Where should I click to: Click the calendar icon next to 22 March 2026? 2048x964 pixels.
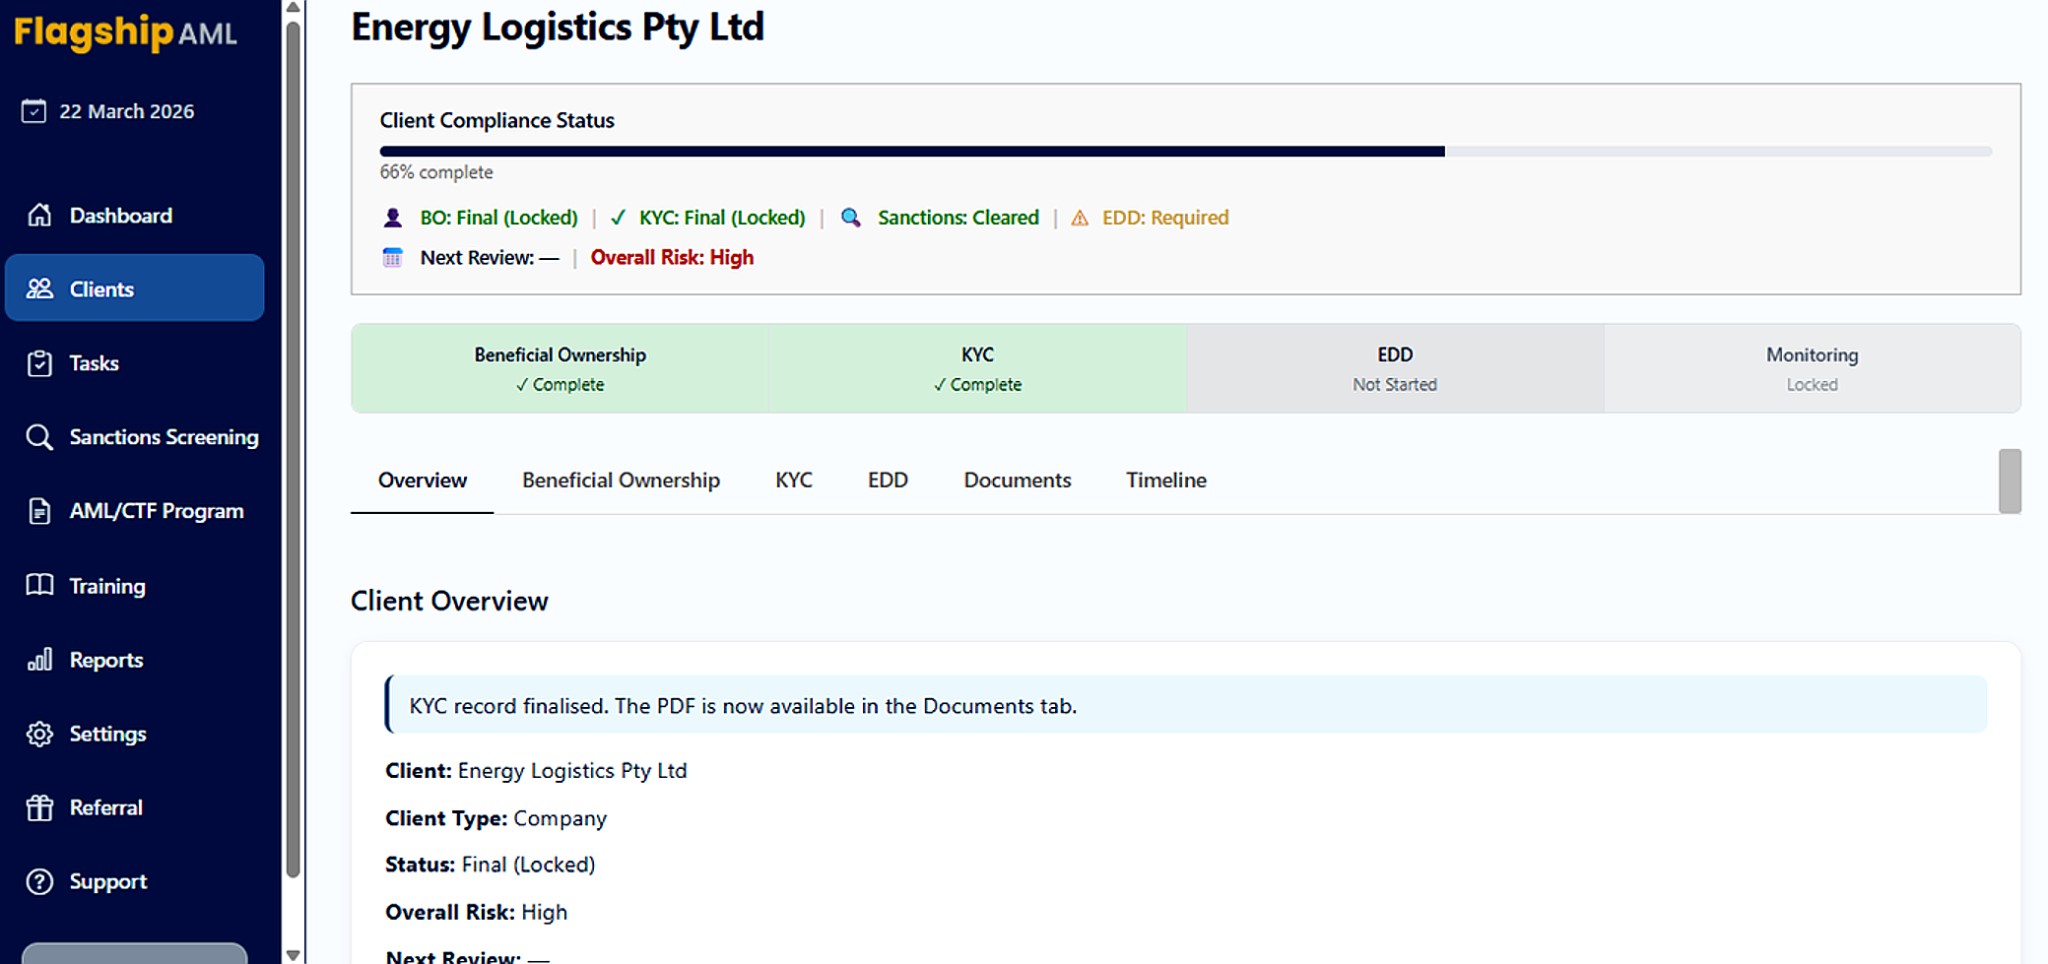(33, 111)
